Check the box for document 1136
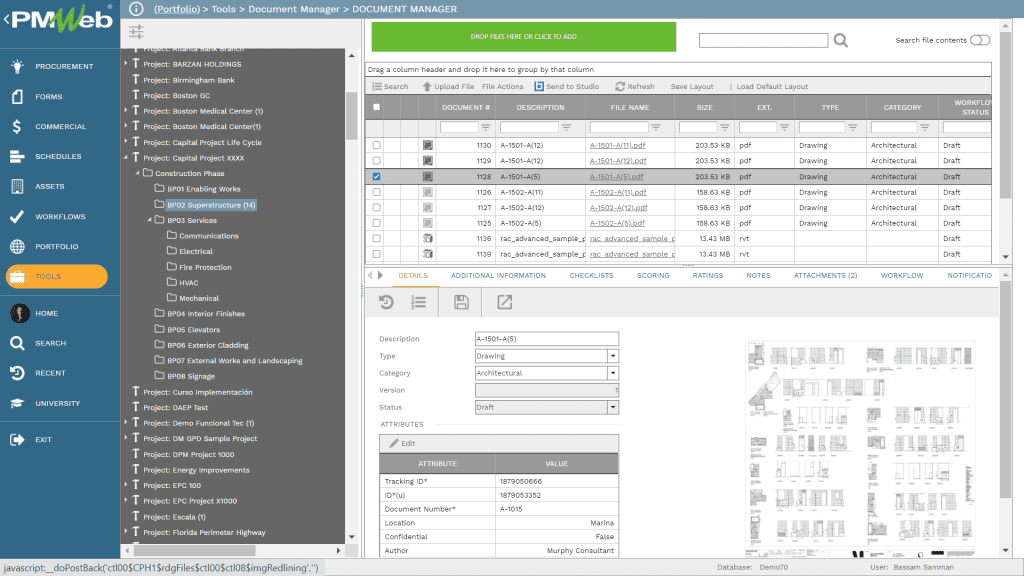Viewport: 1024px width, 576px height. tap(376, 238)
